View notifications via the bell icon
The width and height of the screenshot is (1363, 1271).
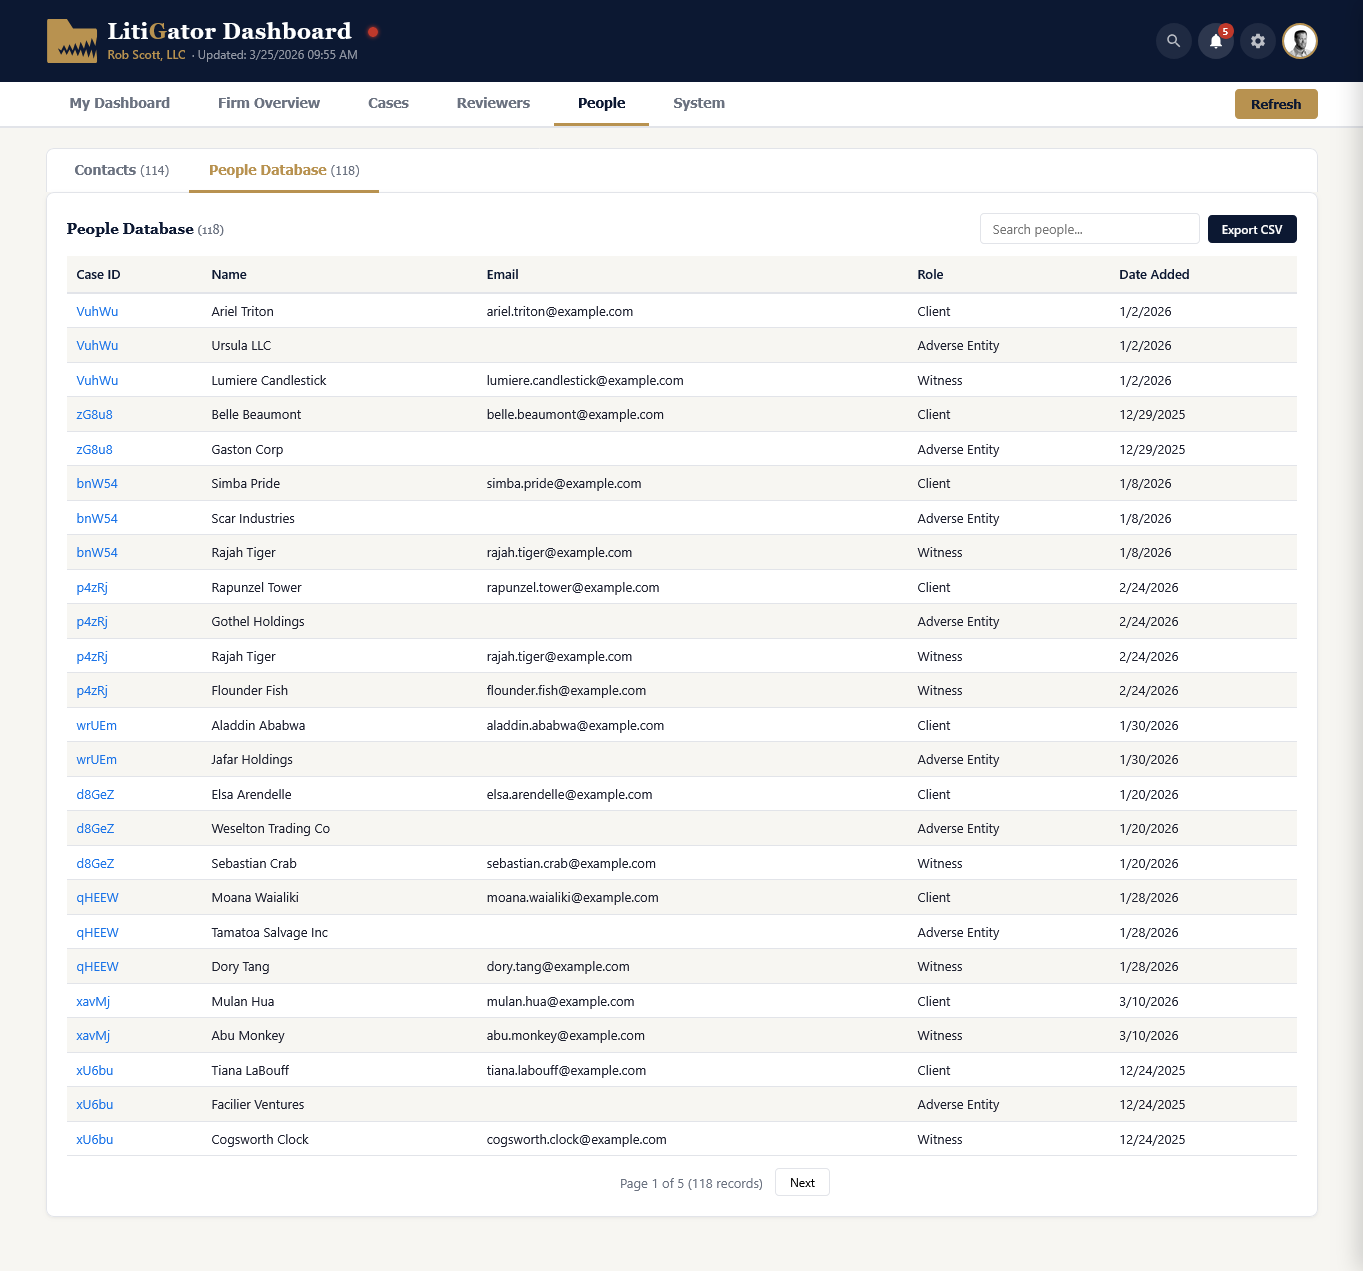pyautogui.click(x=1214, y=41)
